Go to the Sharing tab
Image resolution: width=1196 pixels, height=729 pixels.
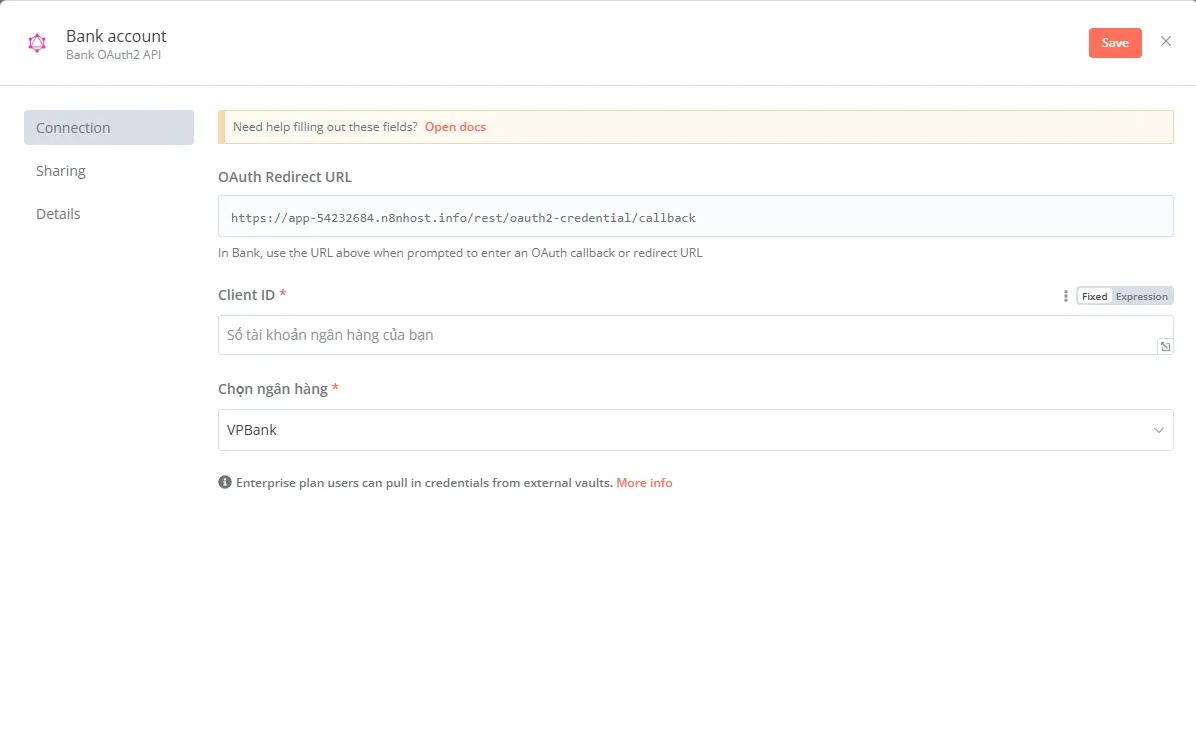click(x=61, y=171)
